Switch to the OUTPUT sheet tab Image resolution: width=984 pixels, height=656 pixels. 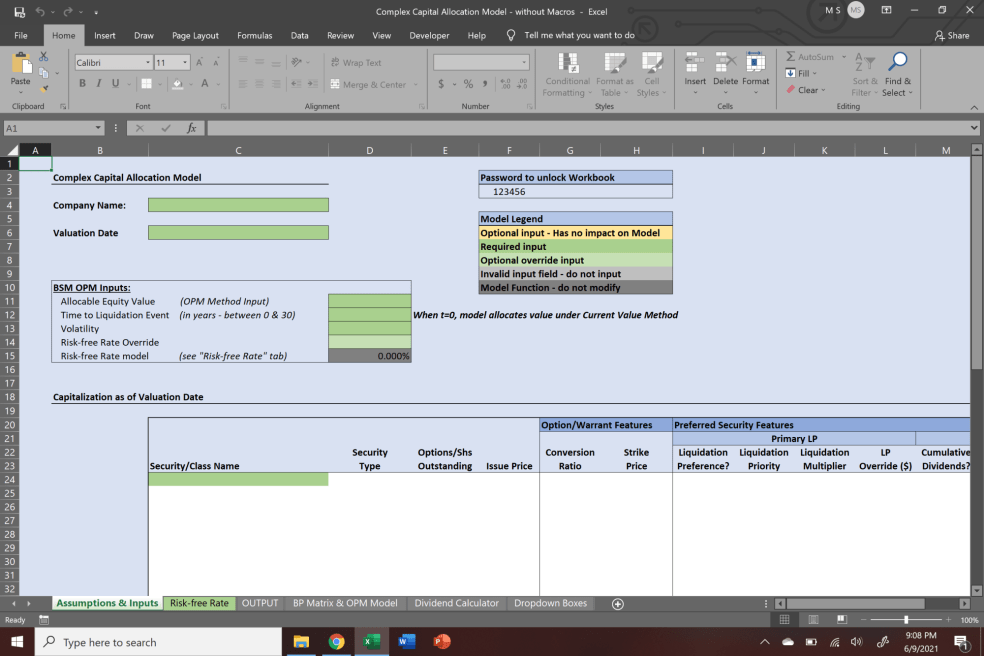click(259, 604)
